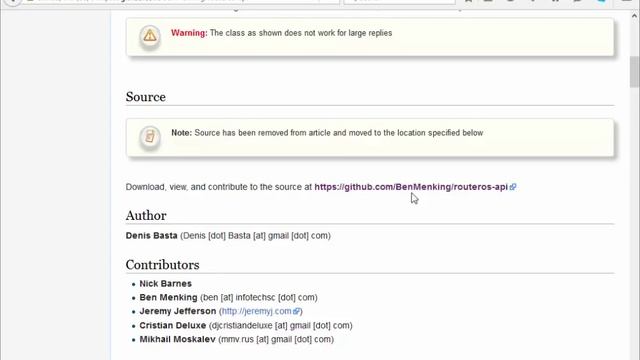
Task: Click 'Download, view, and contribute to the source at'
Action: pyautogui.click(x=219, y=187)
